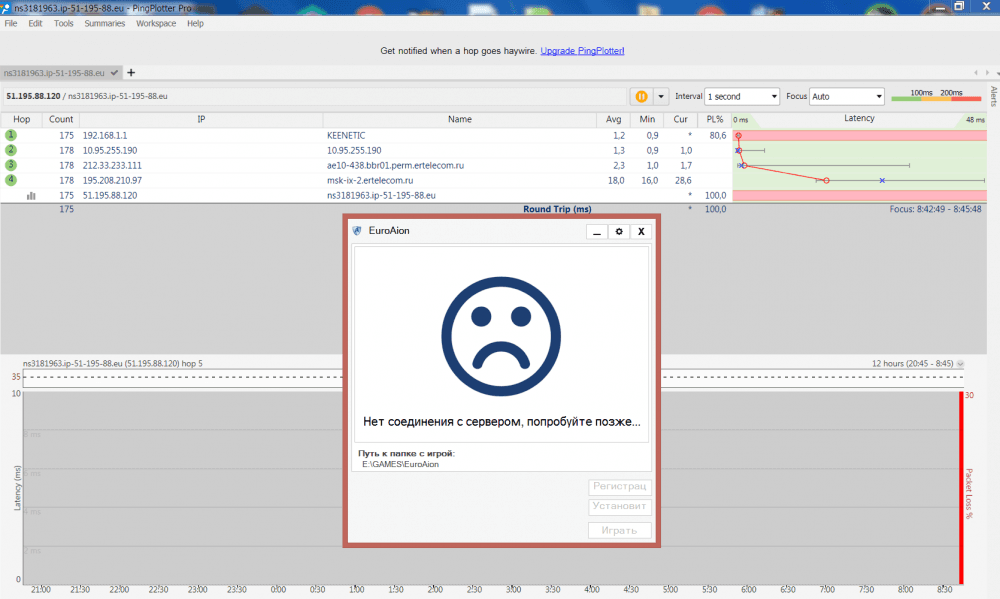Expand the 12 hours timeline range selector
Viewport: 1000px width, 599px height.
point(961,364)
